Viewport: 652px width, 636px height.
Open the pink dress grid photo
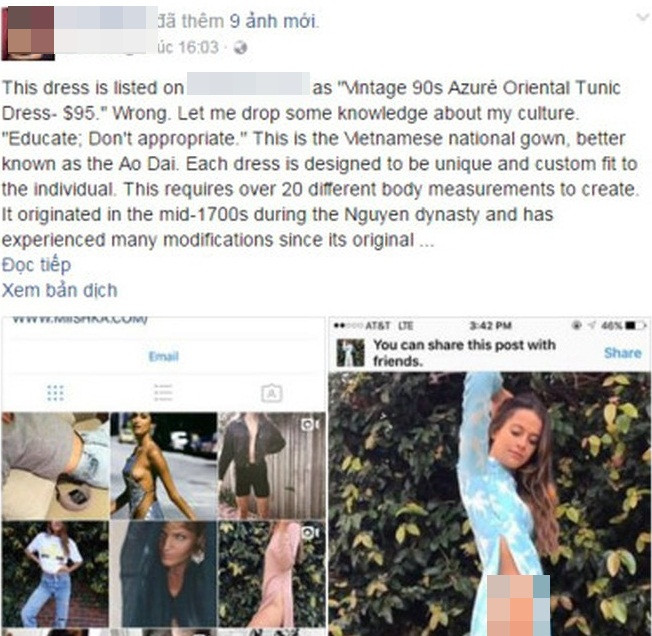pos(272,574)
